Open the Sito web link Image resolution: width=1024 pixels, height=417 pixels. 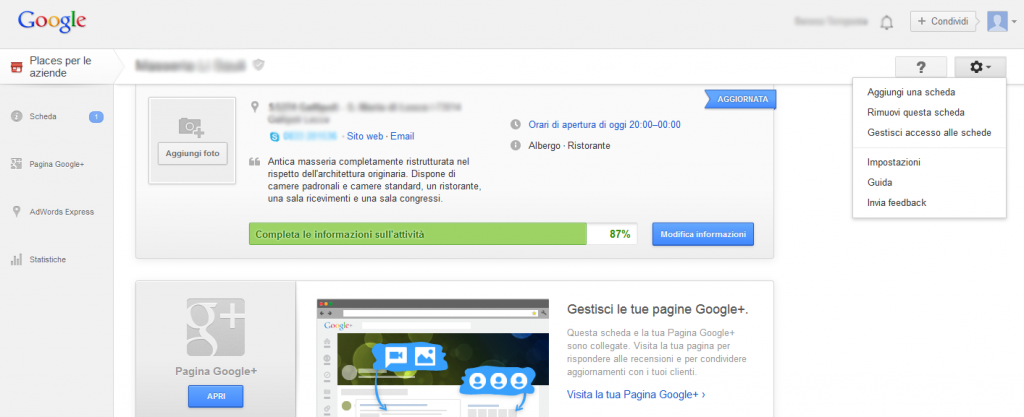point(364,136)
